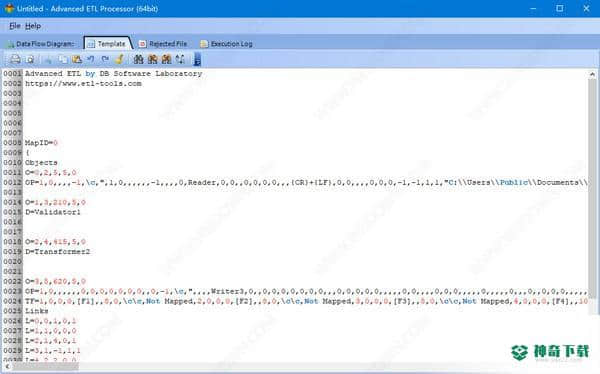
Task: Click the broom Clear icon
Action: click(119, 59)
